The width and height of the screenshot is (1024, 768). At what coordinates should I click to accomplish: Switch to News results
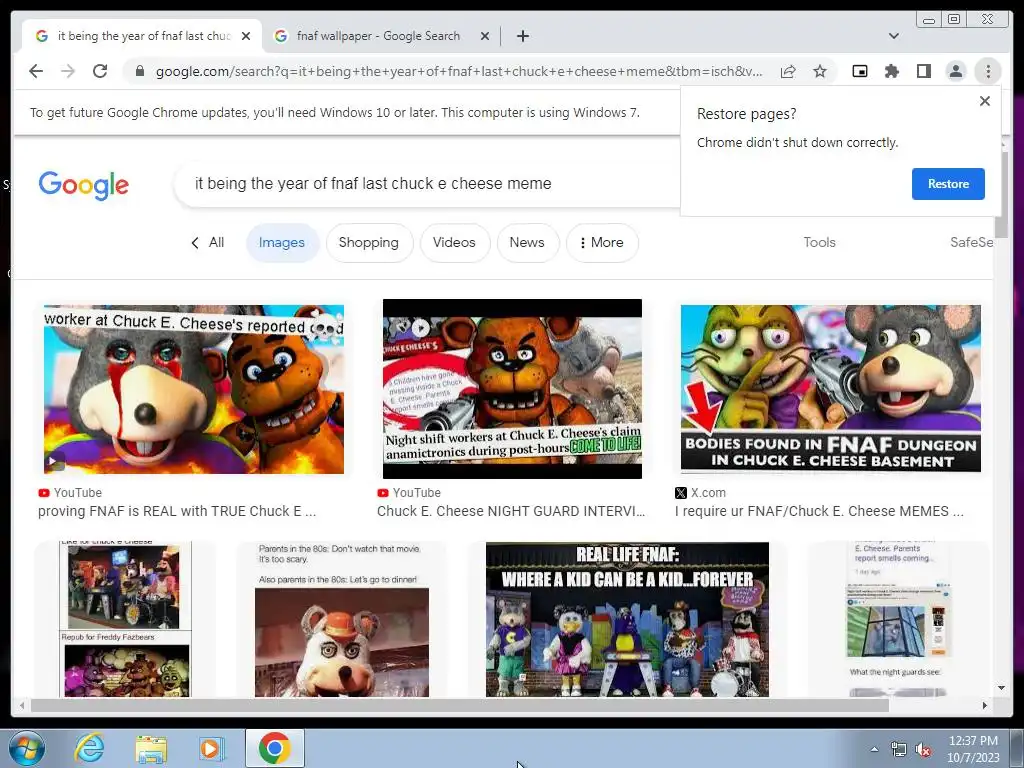point(527,242)
